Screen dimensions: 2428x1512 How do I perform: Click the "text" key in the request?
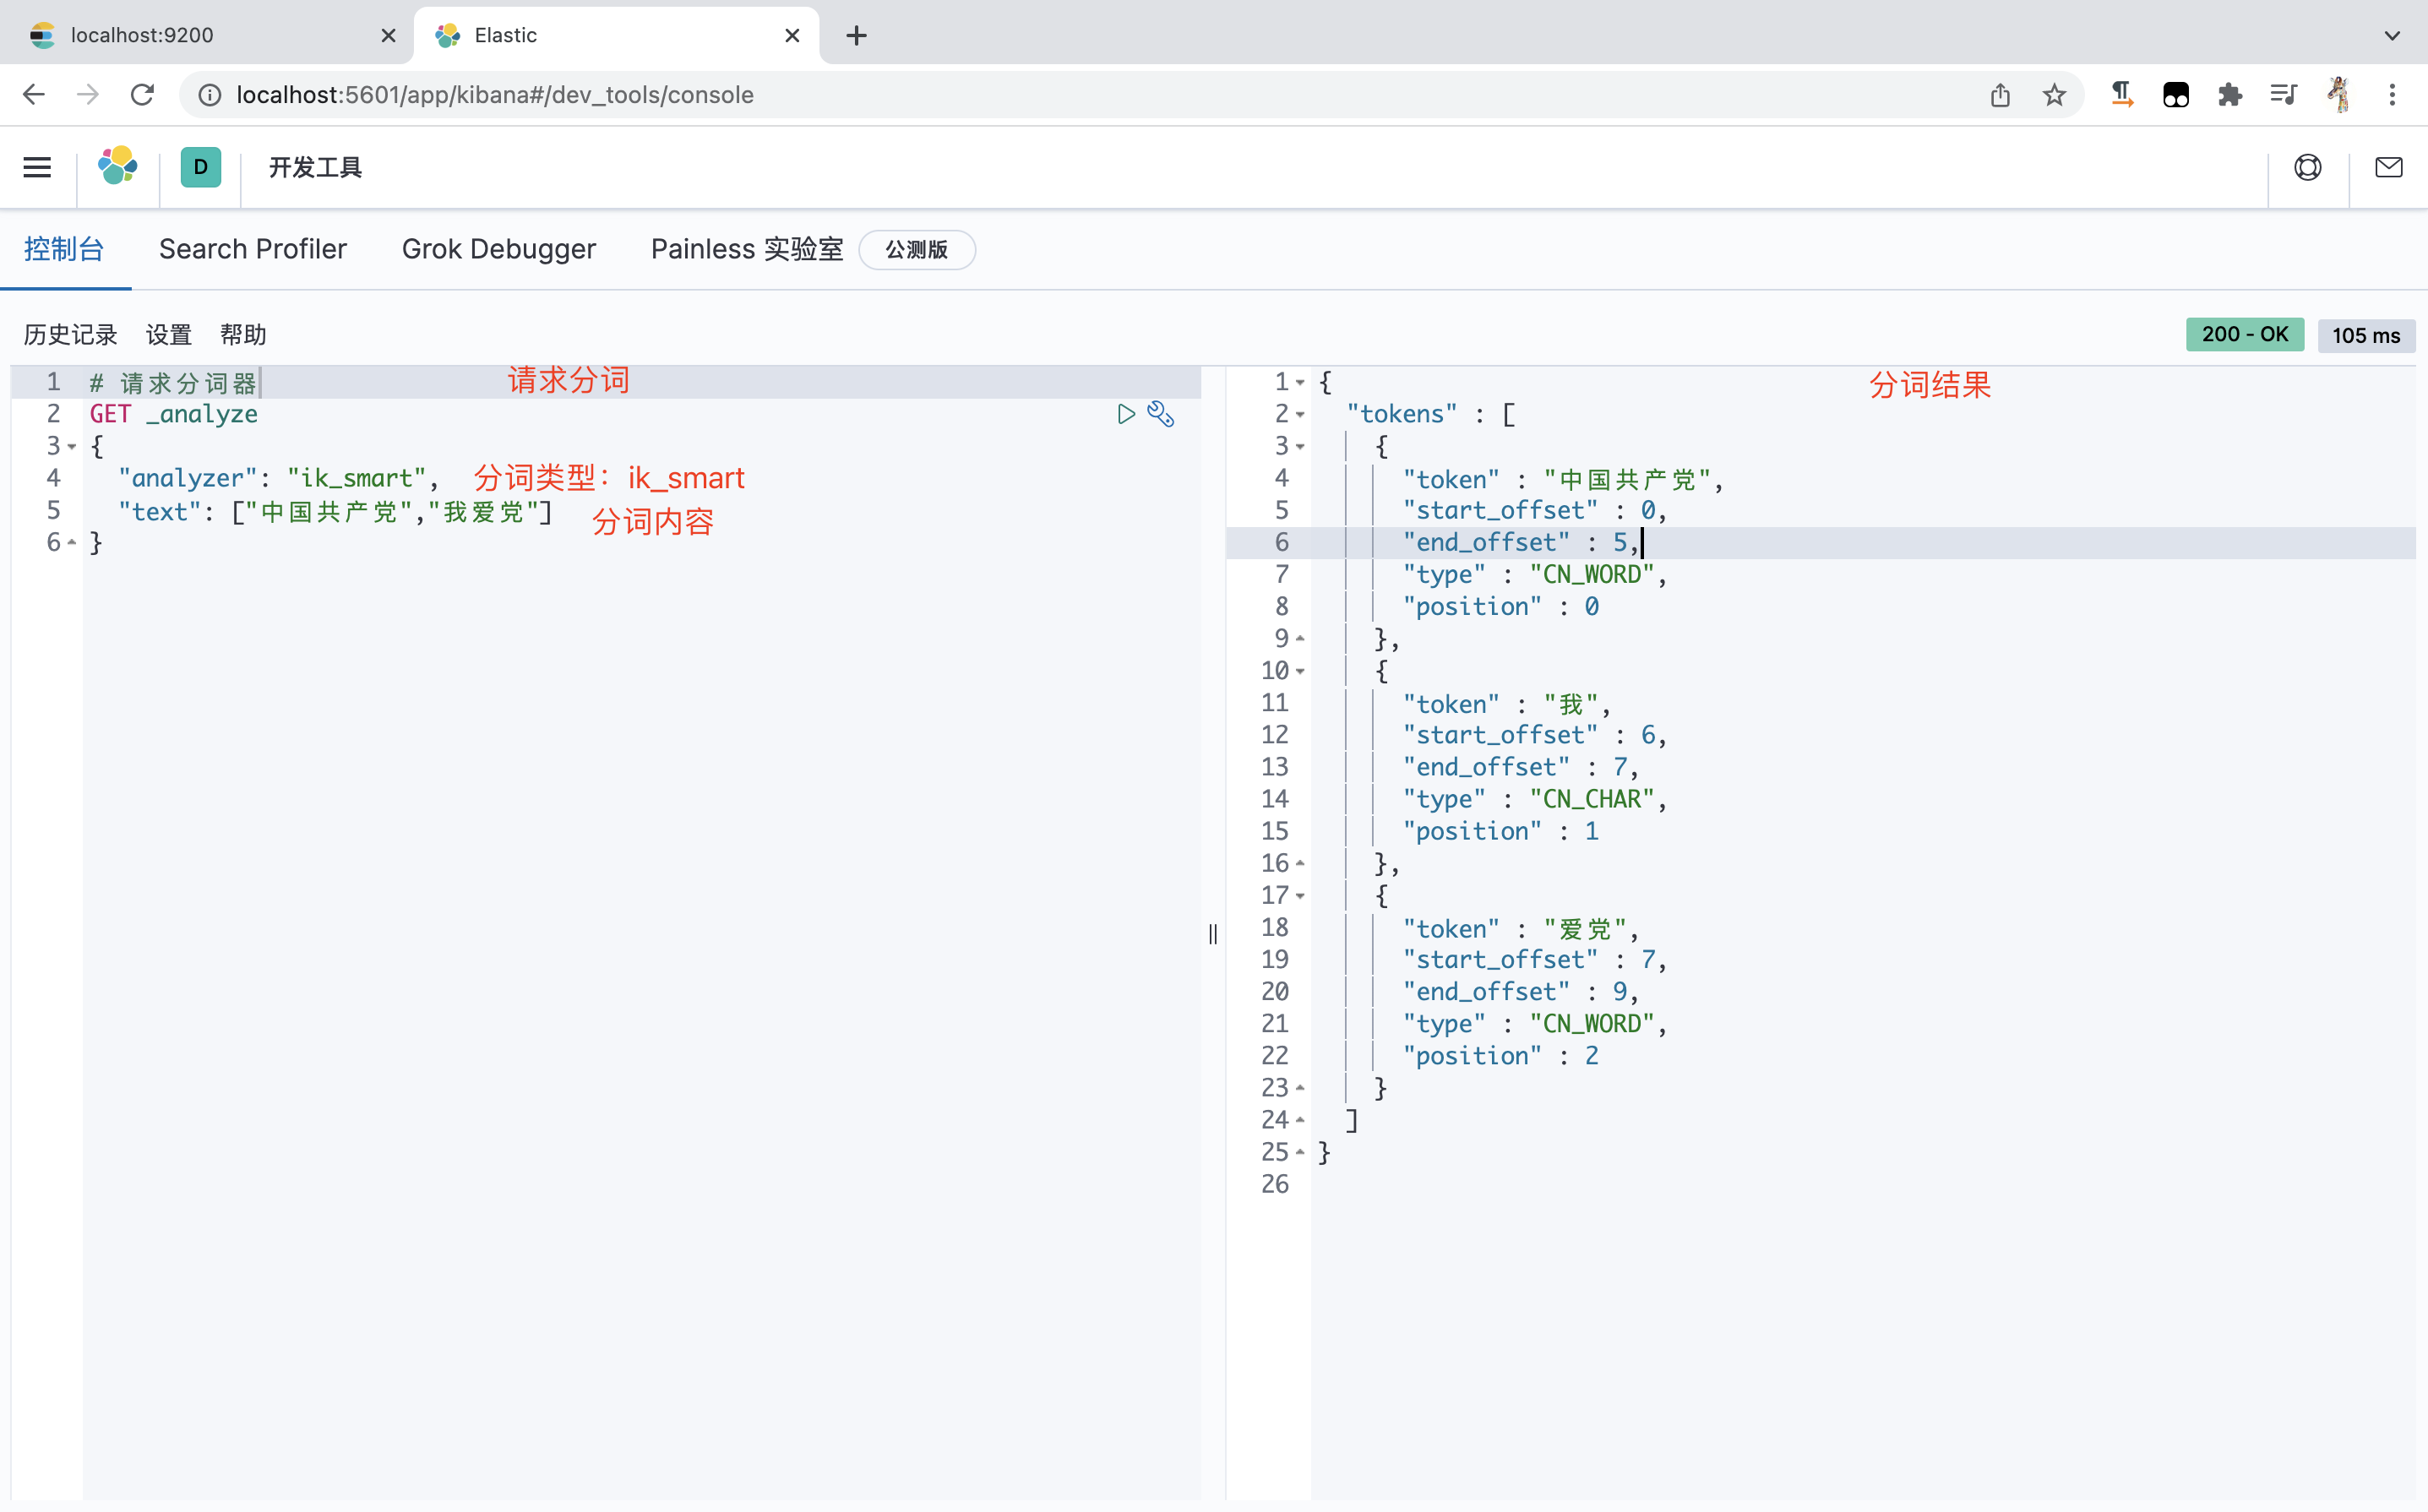pos(160,511)
